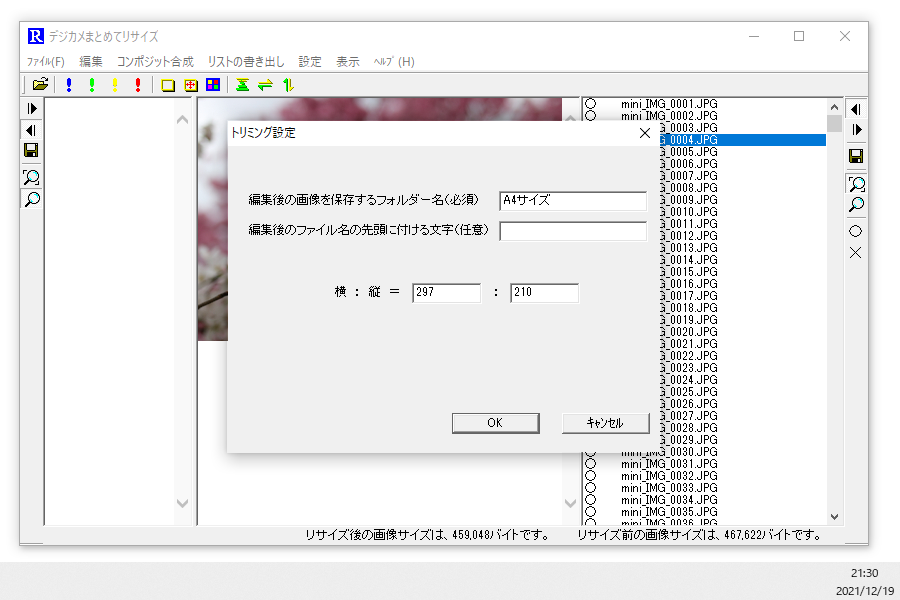
Task: Click the file list scrollbar thumb
Action: pos(835,123)
